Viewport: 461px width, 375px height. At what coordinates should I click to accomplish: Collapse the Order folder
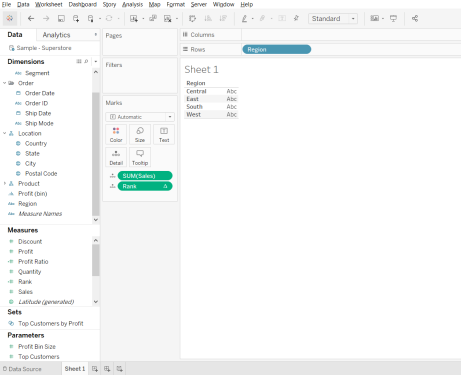click(x=4, y=83)
